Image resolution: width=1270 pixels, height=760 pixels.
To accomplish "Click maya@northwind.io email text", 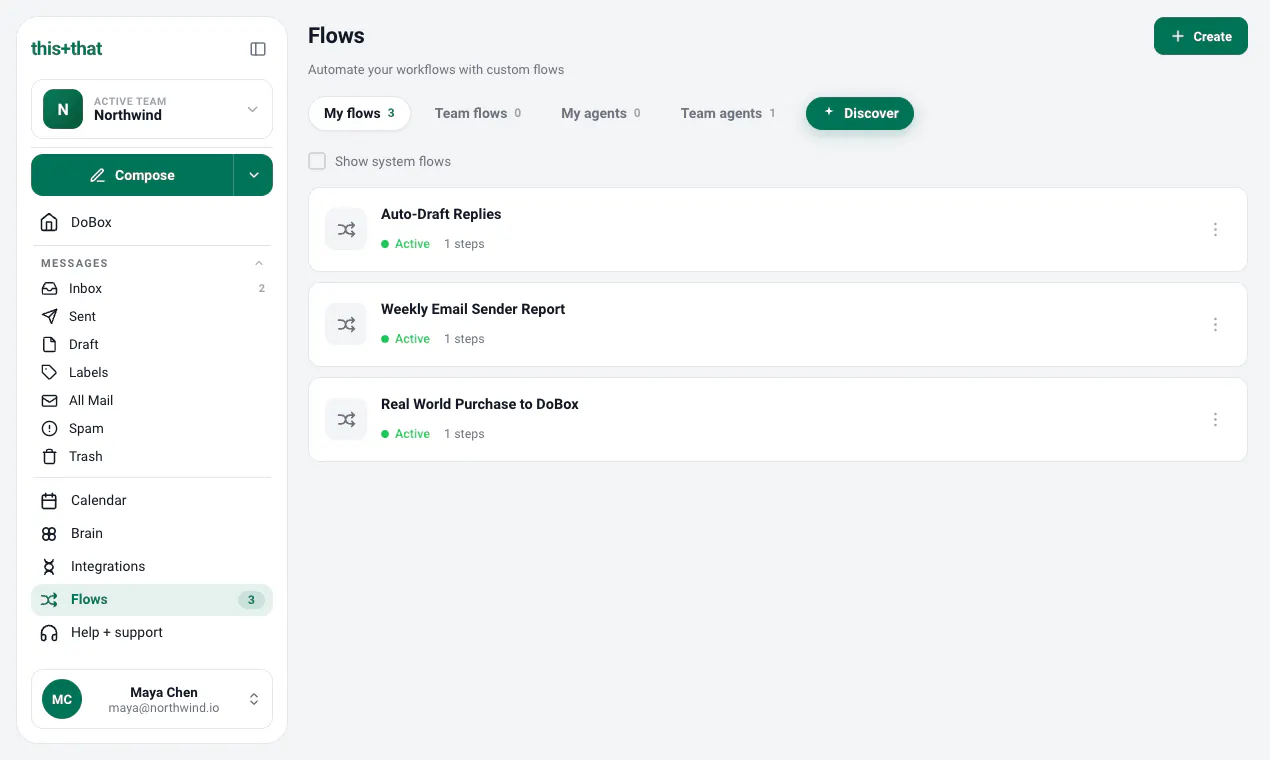I will click(164, 707).
